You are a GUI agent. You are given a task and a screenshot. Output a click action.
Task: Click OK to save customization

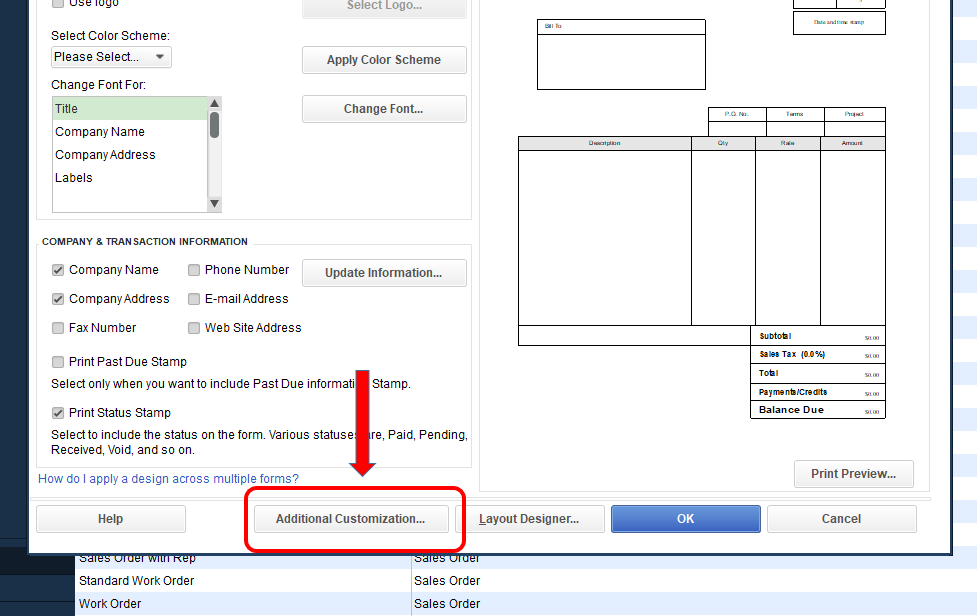point(685,519)
